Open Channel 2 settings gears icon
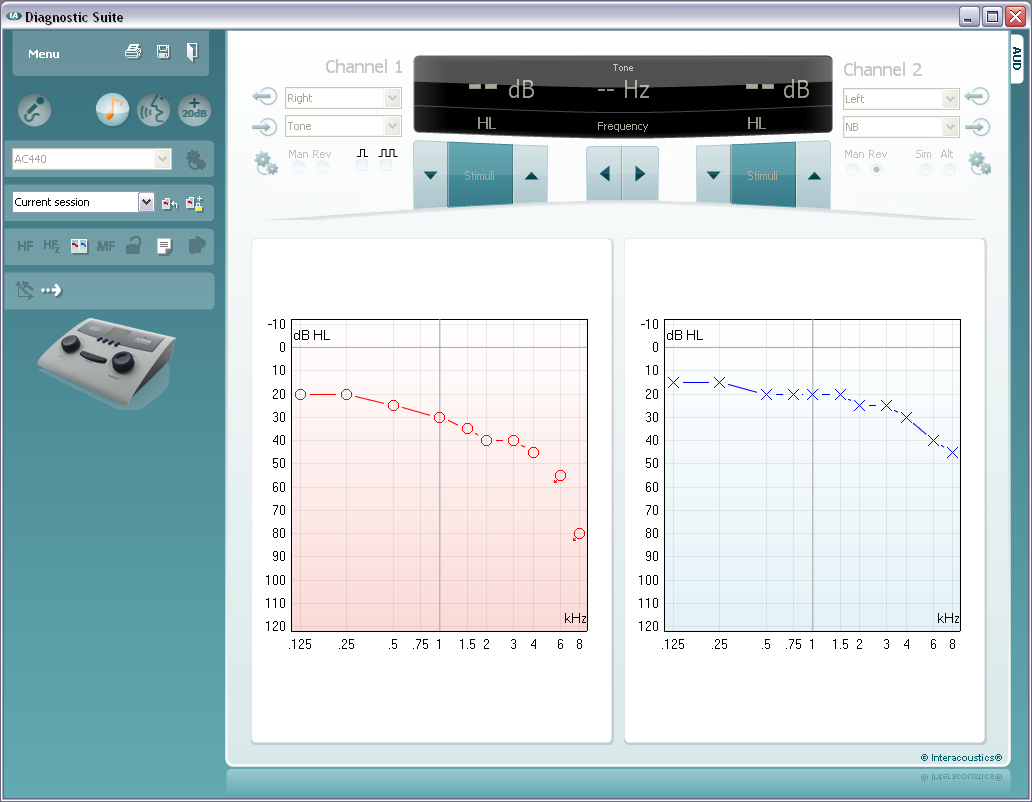 980,164
